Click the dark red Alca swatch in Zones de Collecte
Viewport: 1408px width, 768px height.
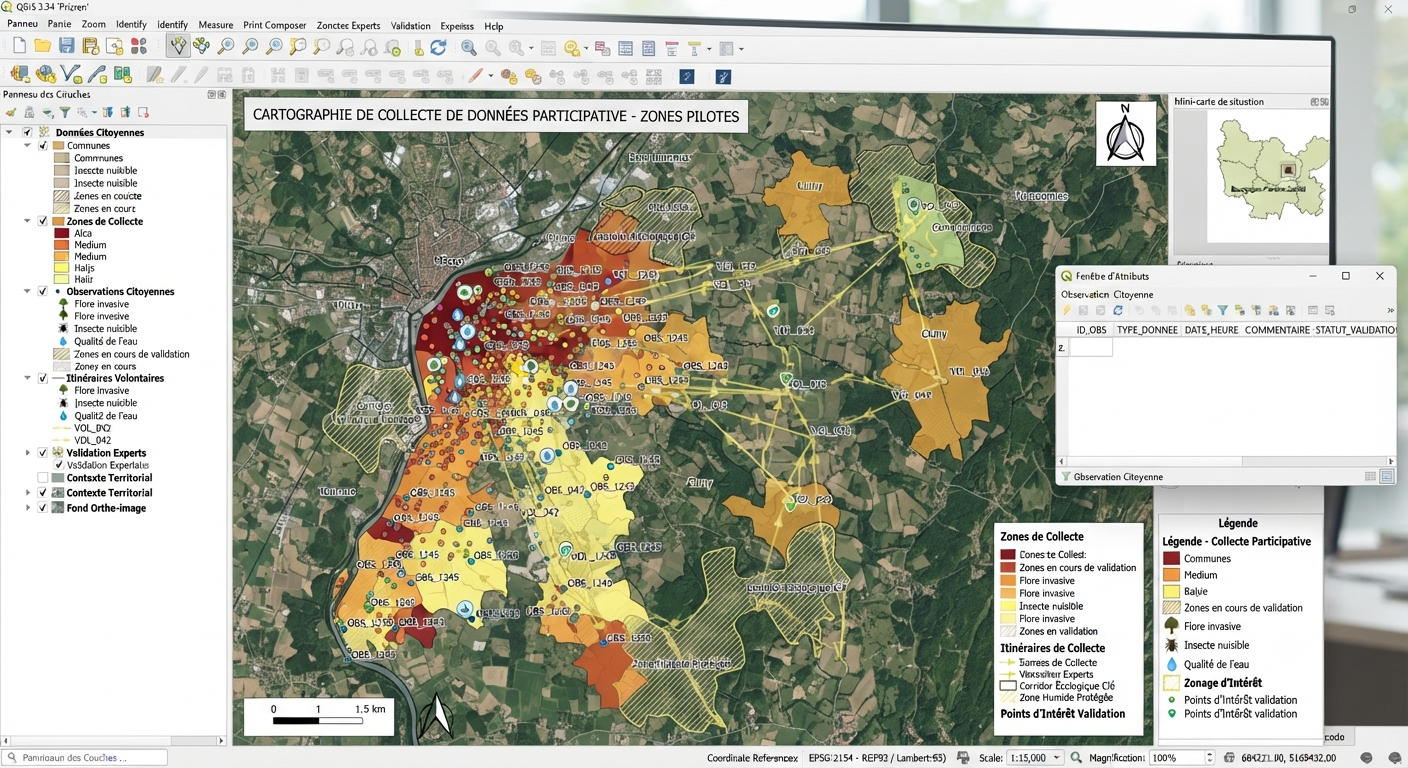tap(63, 233)
